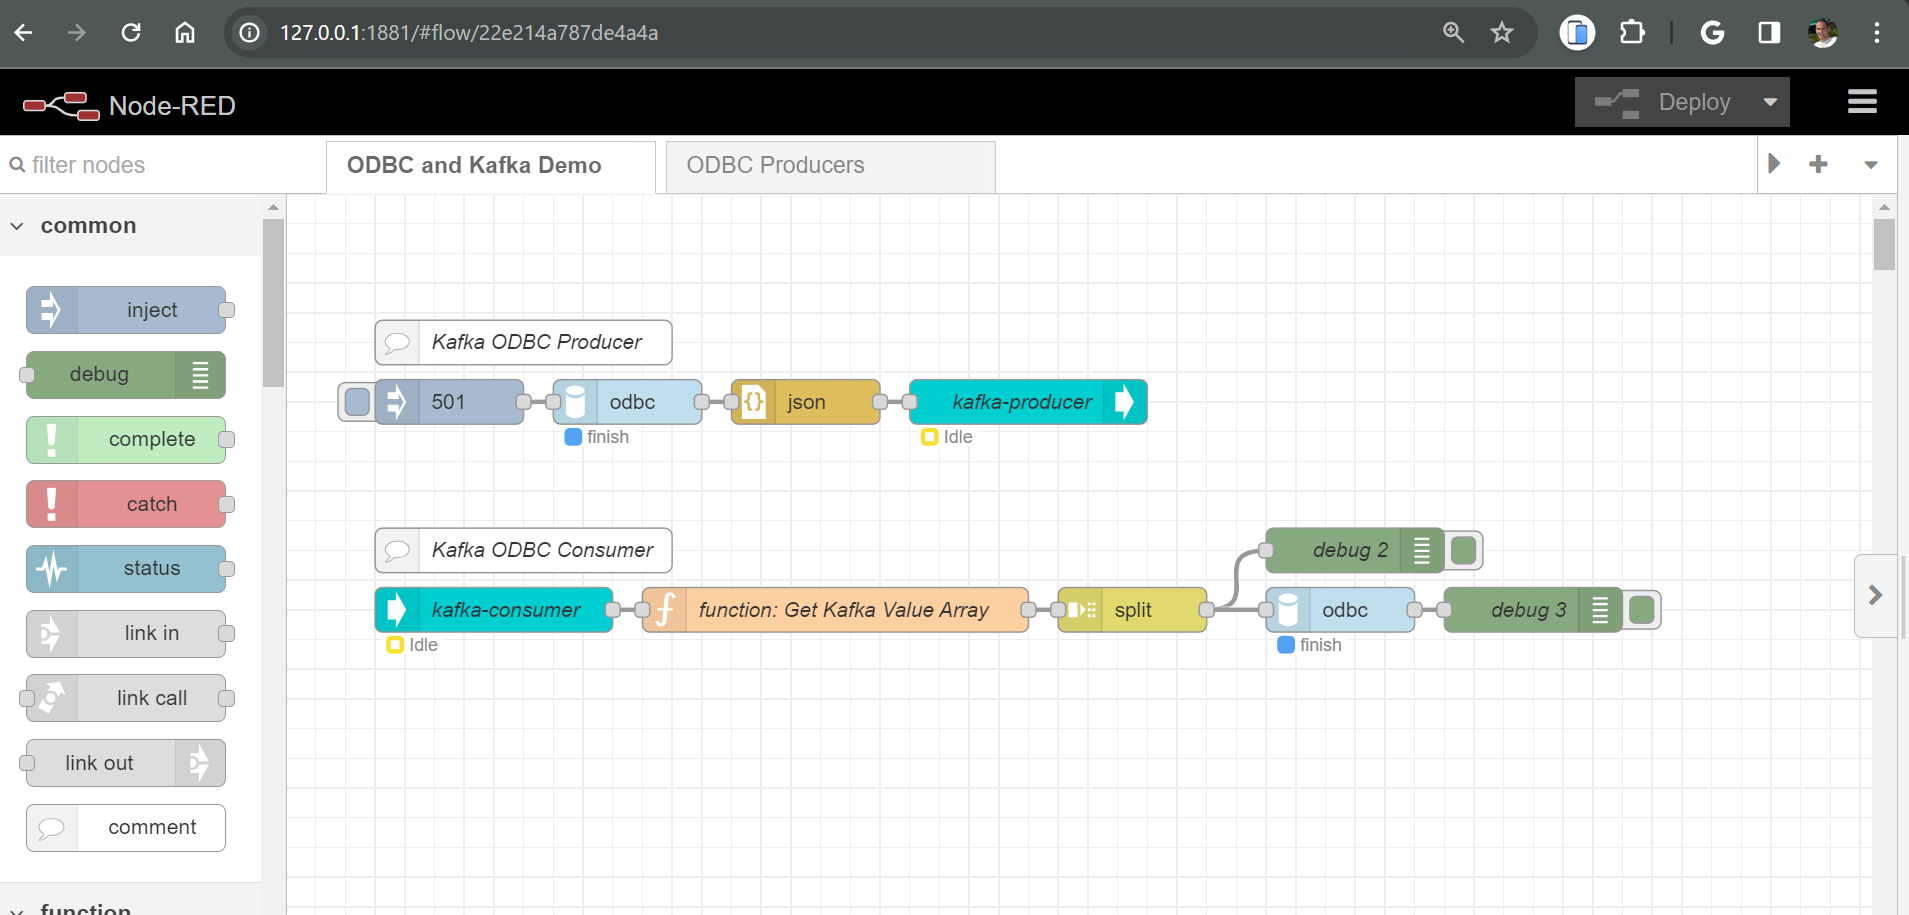
Task: Select the kafka-producer node
Action: pyautogui.click(x=1028, y=402)
